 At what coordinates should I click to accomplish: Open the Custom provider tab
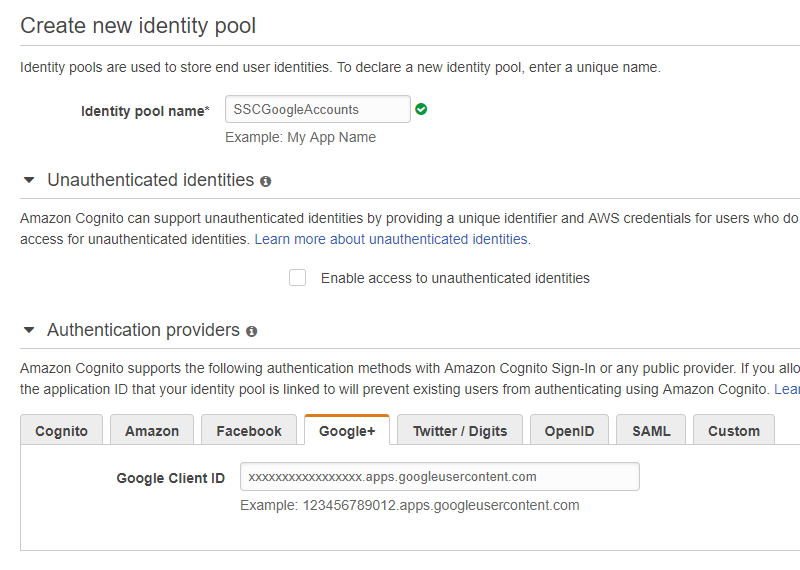[734, 430]
